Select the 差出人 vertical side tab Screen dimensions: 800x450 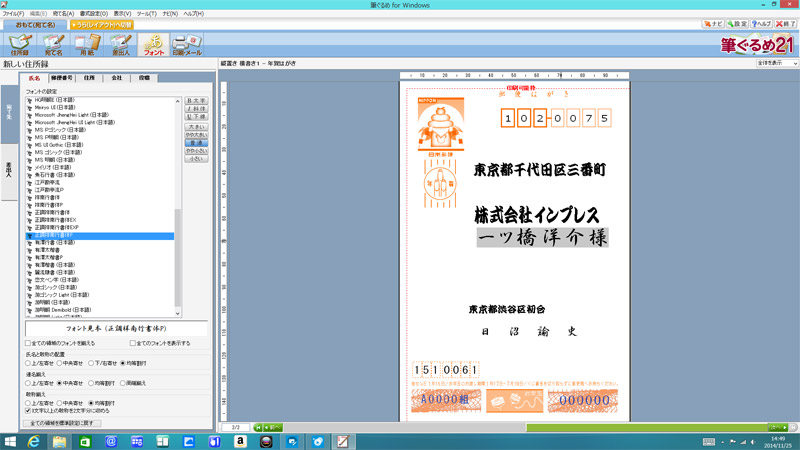point(9,168)
